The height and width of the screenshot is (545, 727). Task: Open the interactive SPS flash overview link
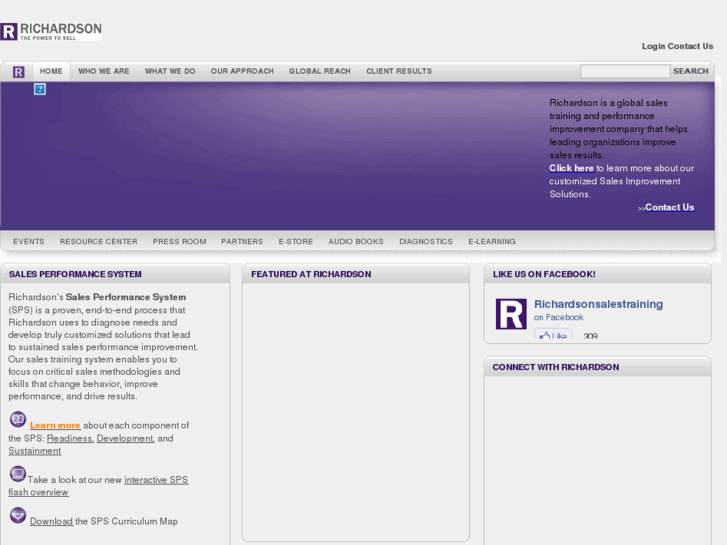pos(156,480)
